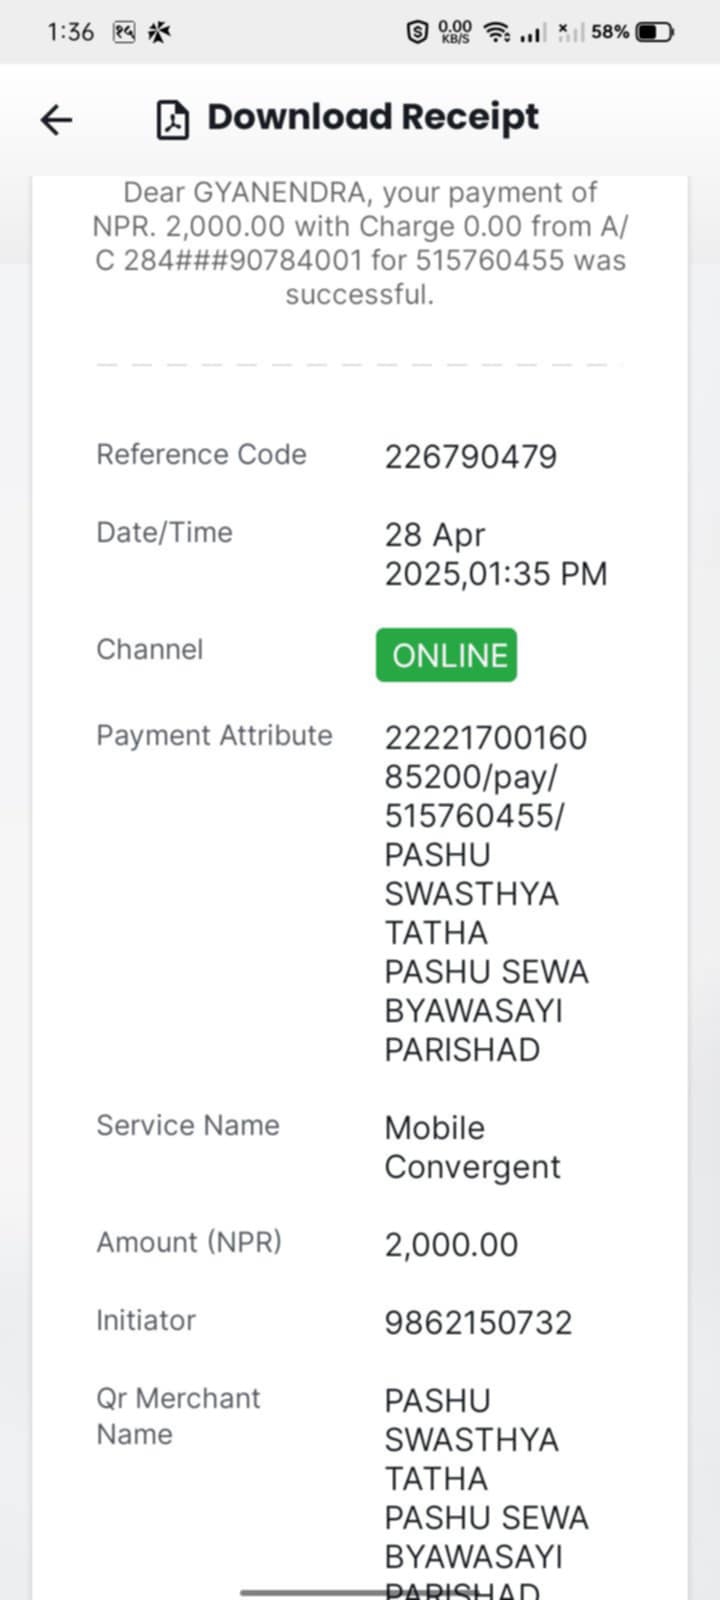Tap the green ONLINE channel badge
Viewport: 720px width, 1600px height.
(446, 655)
